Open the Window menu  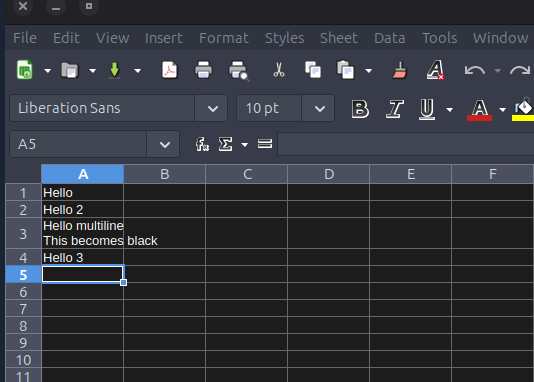[501, 38]
